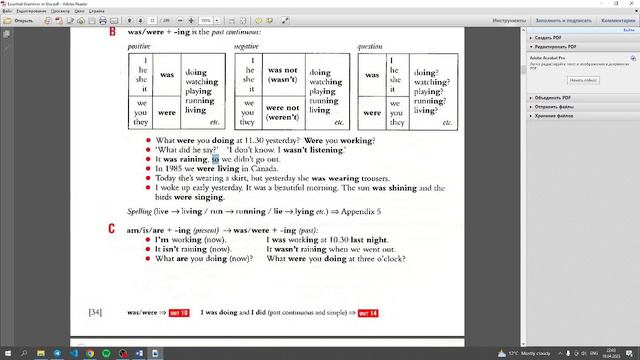Open Google Chrome from taskbar
This screenshot has width=640, height=360.
coord(90,353)
